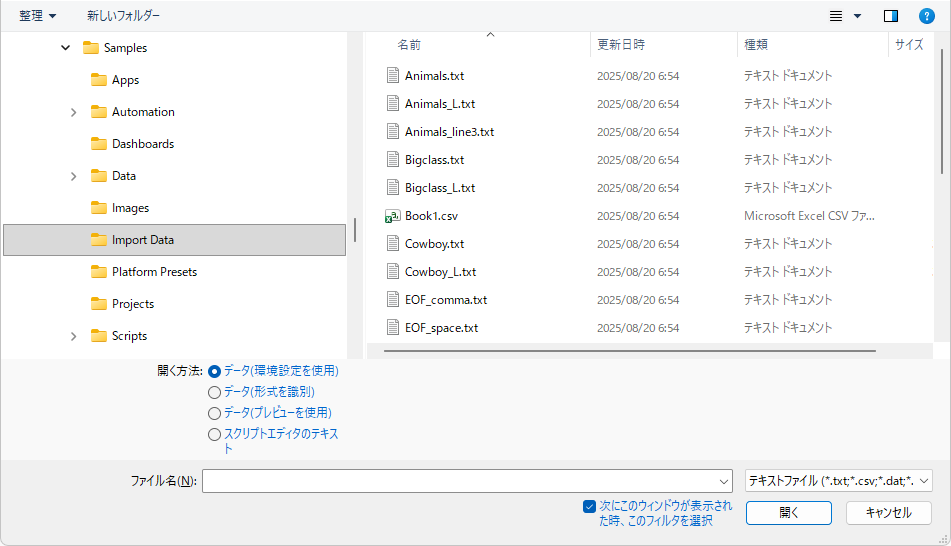This screenshot has width=951, height=546.
Task: Open help with the question mark icon
Action: click(x=927, y=16)
